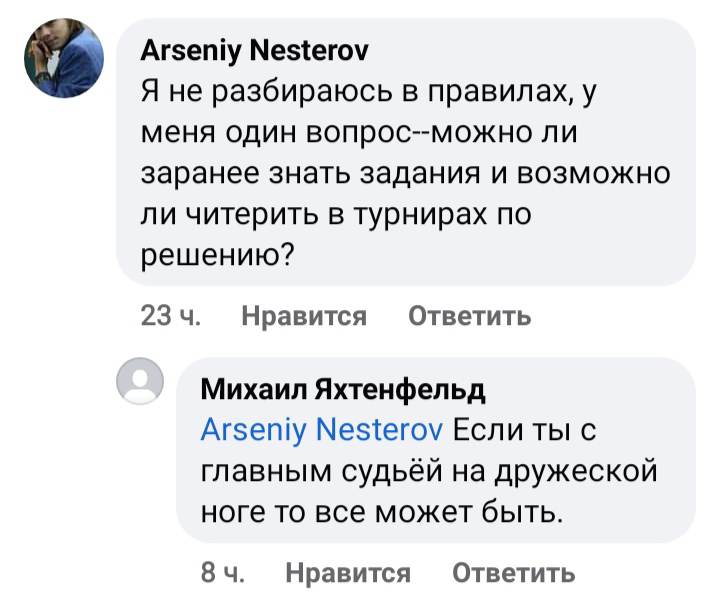Click the line "заранее знать задания и возможно"
The height and width of the screenshot is (599, 720).
point(404,174)
